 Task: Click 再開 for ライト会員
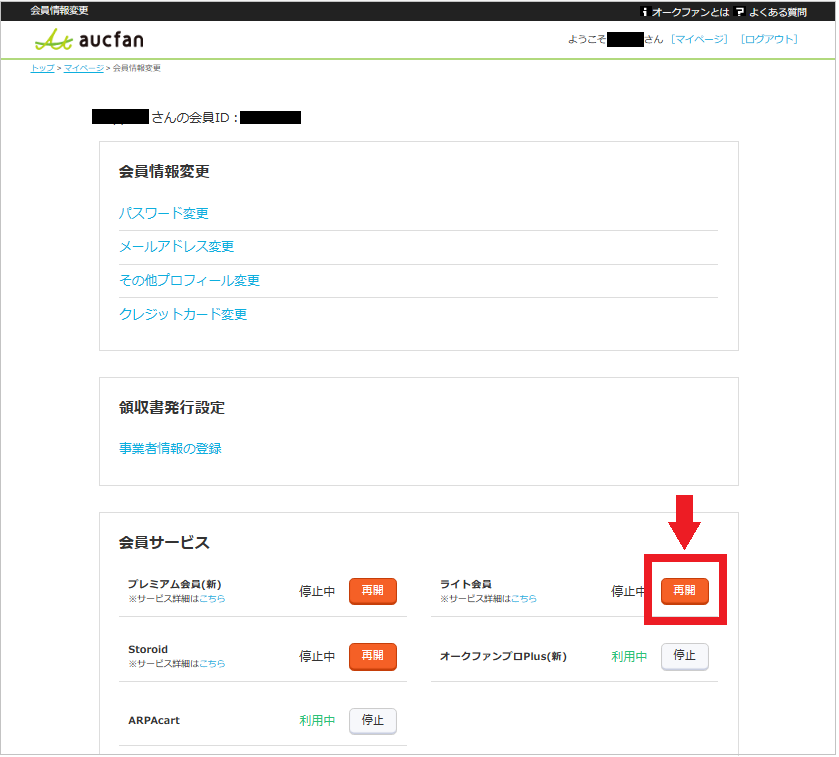point(685,591)
